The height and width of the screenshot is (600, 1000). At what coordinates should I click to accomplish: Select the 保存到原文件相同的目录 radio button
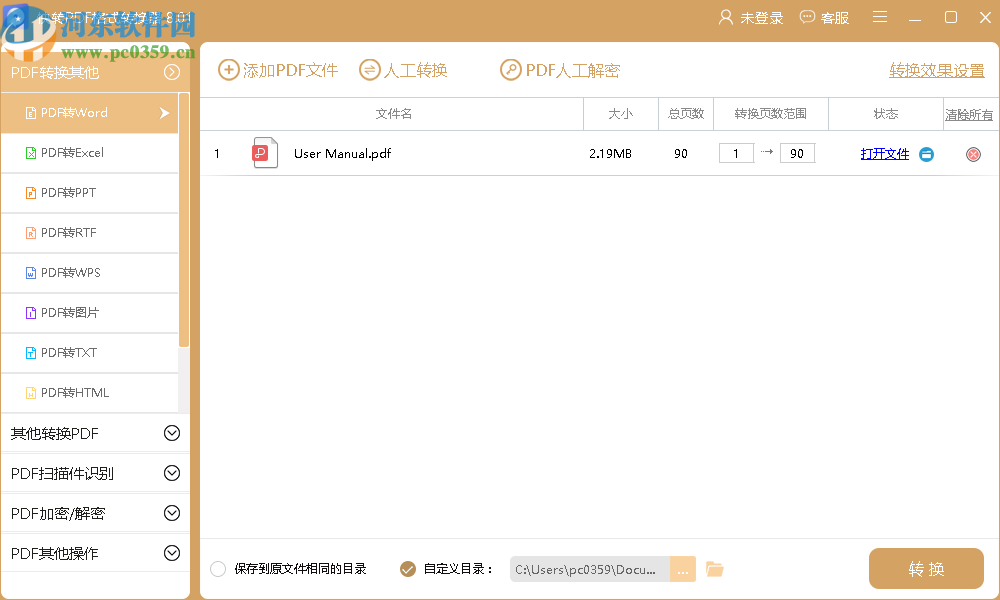click(218, 568)
